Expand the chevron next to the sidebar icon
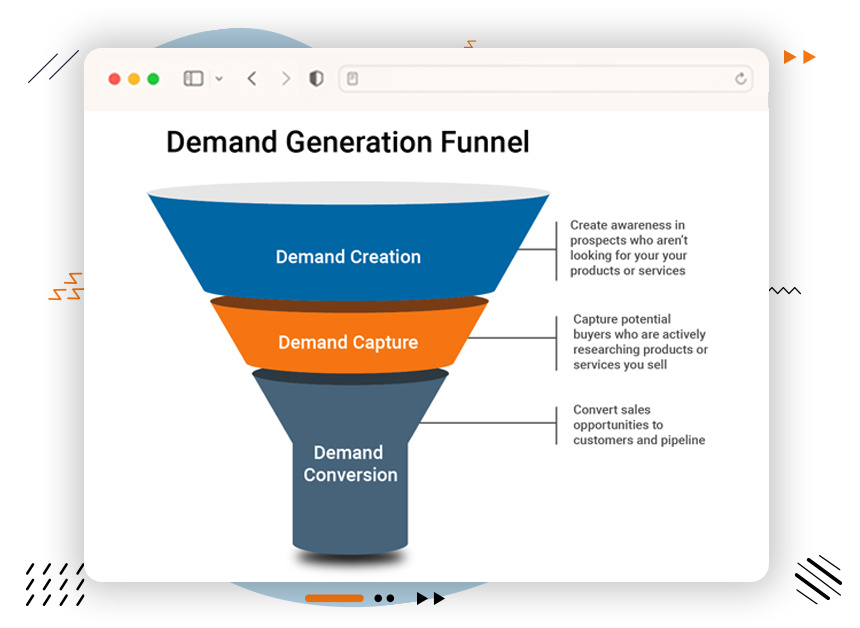860x628 pixels. tap(218, 78)
